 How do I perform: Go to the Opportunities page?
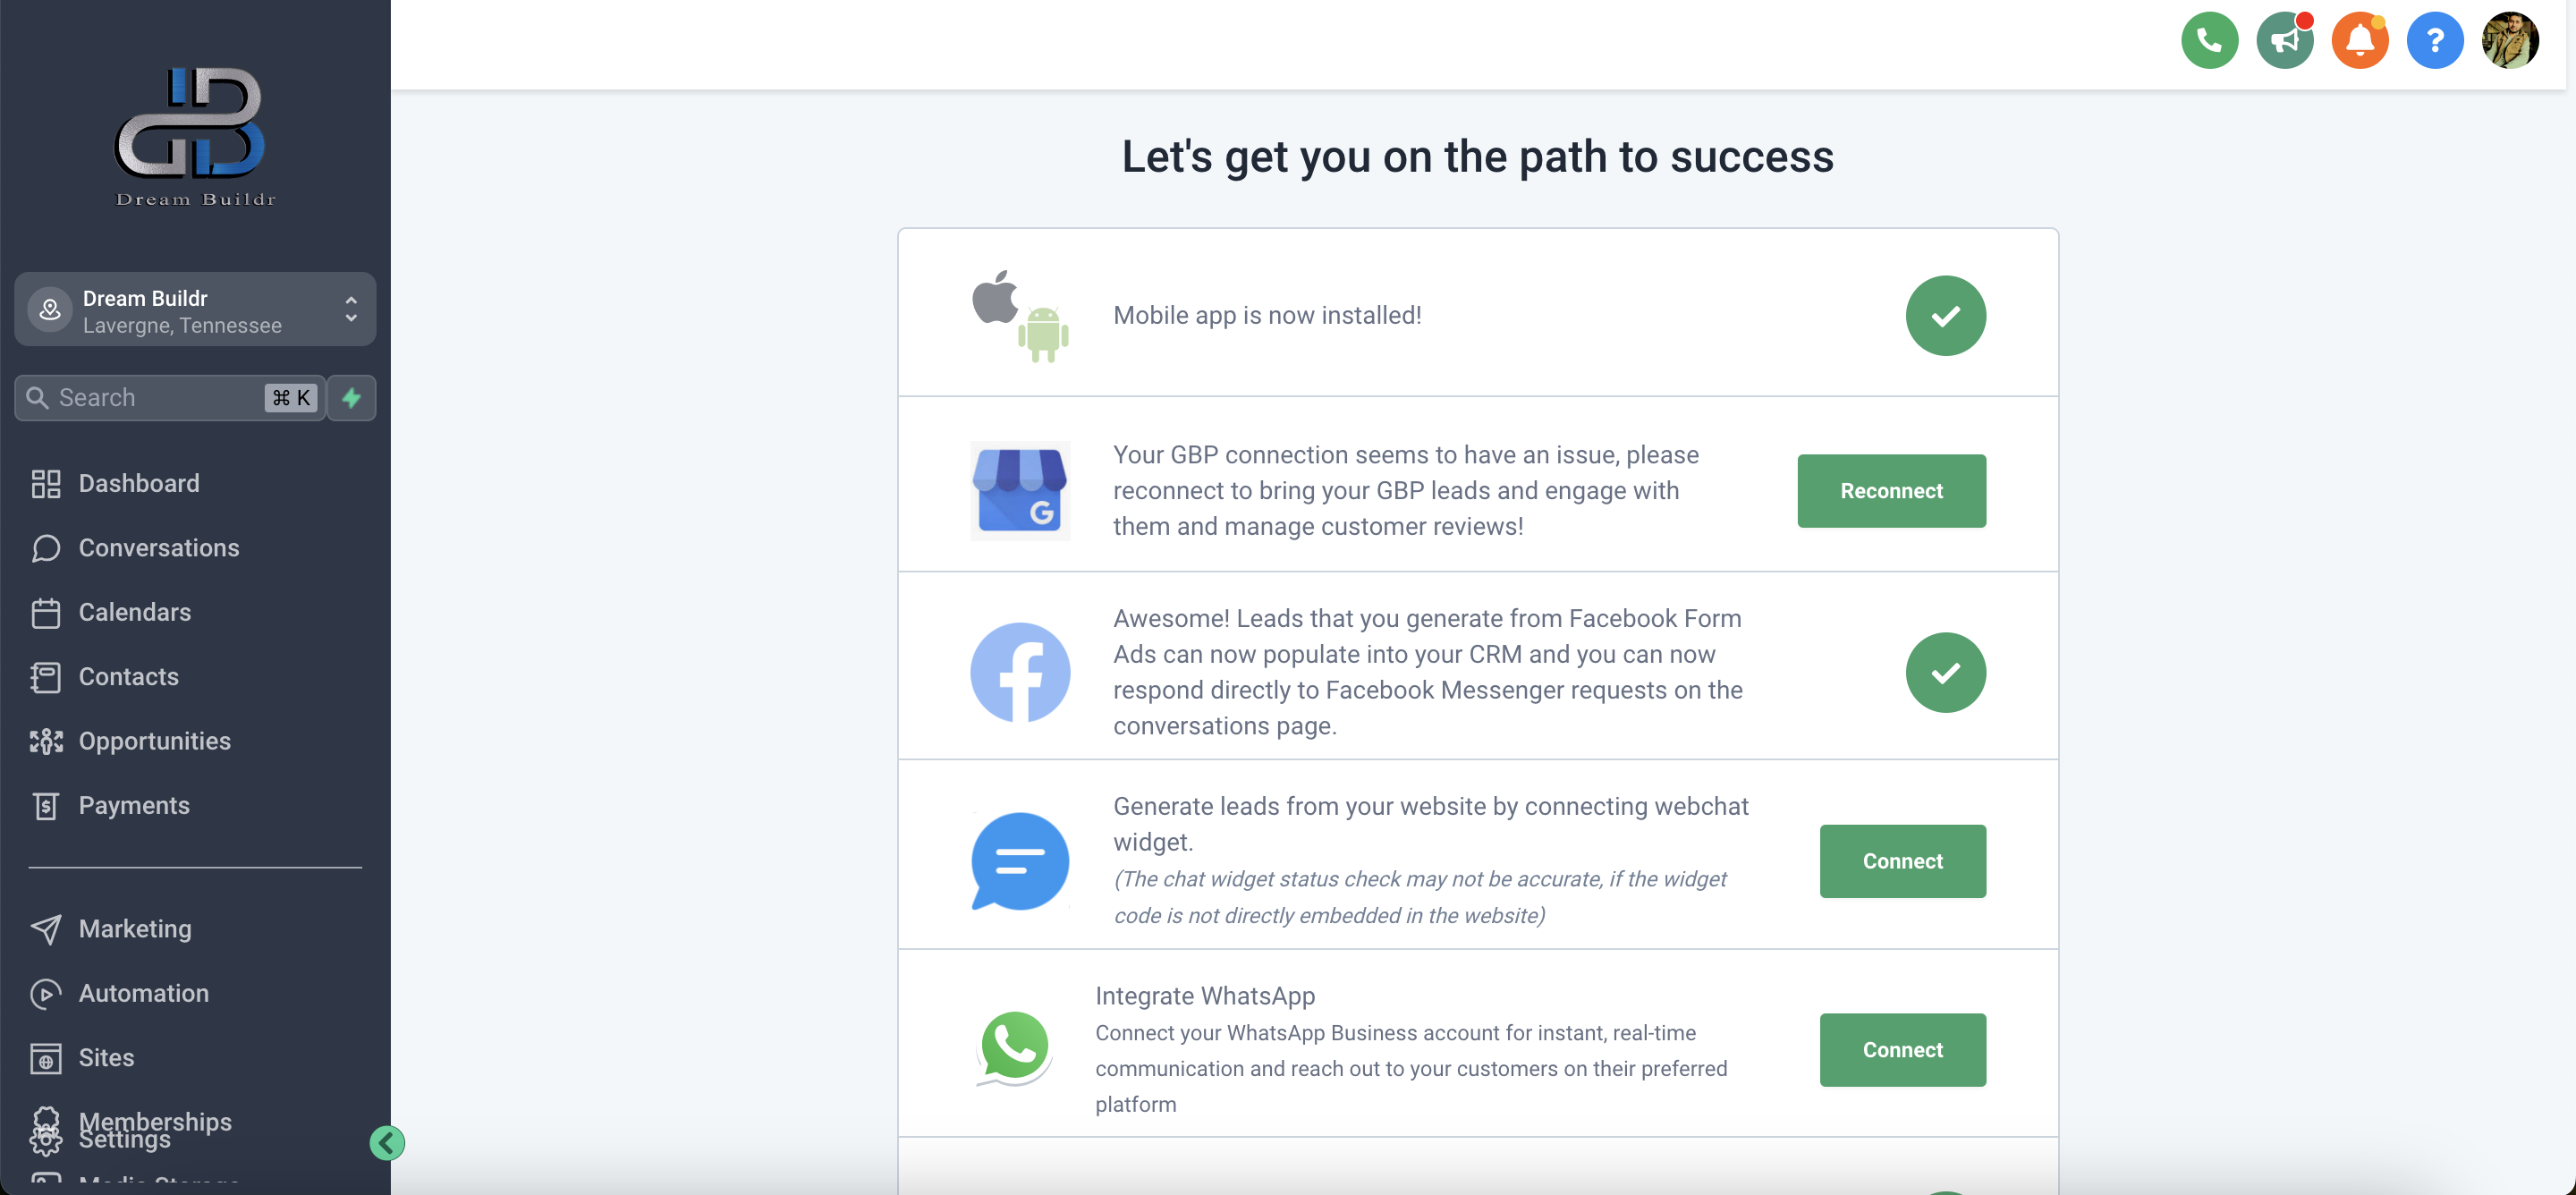click(154, 741)
